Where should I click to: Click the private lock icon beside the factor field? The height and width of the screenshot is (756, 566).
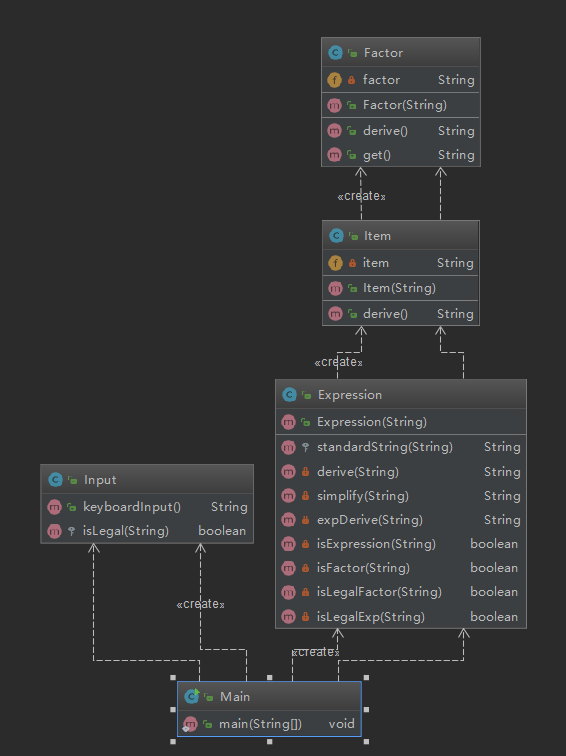point(351,80)
